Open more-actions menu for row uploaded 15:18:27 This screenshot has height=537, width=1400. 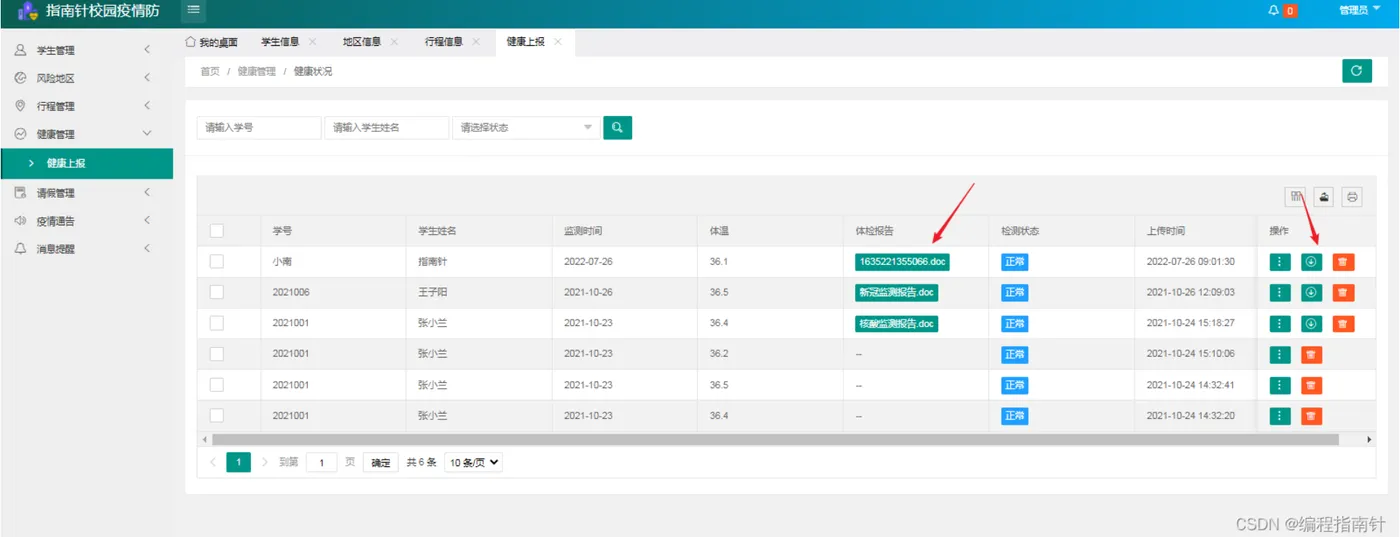point(1280,324)
